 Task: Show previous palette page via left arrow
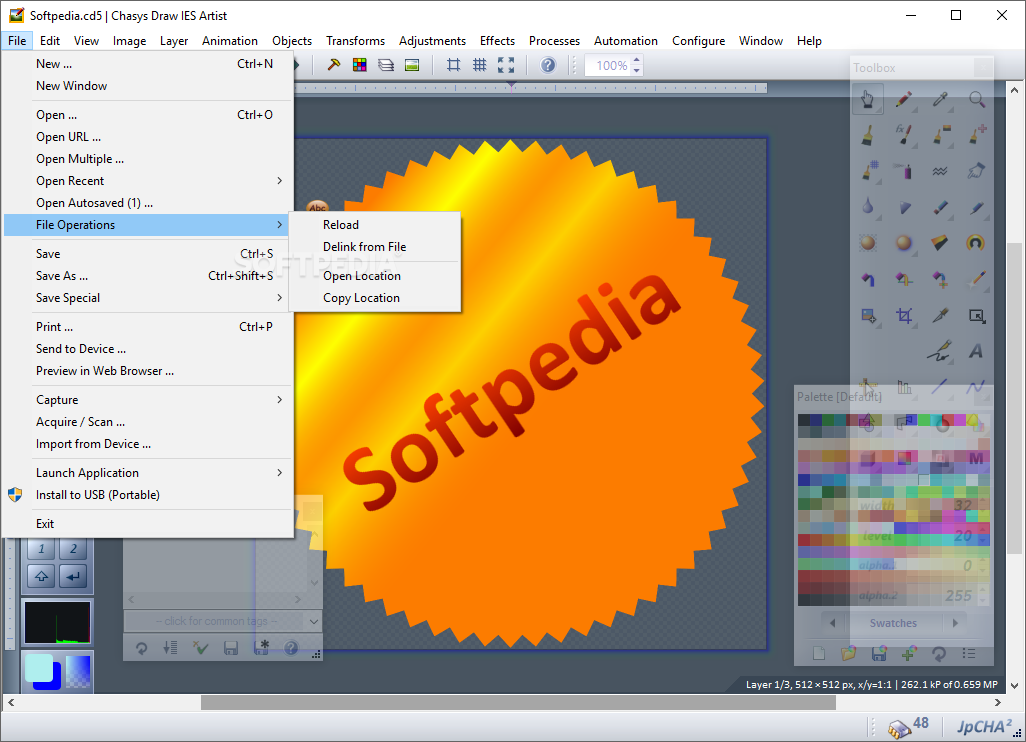pos(832,623)
